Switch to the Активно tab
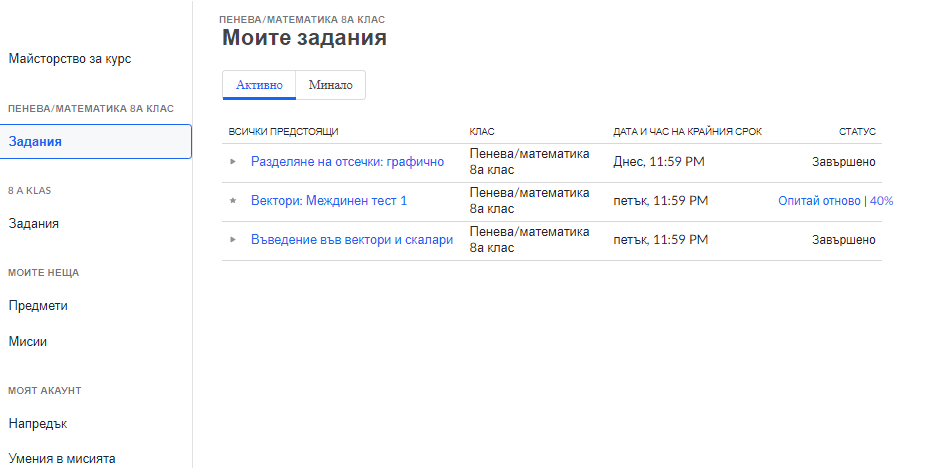 (259, 85)
